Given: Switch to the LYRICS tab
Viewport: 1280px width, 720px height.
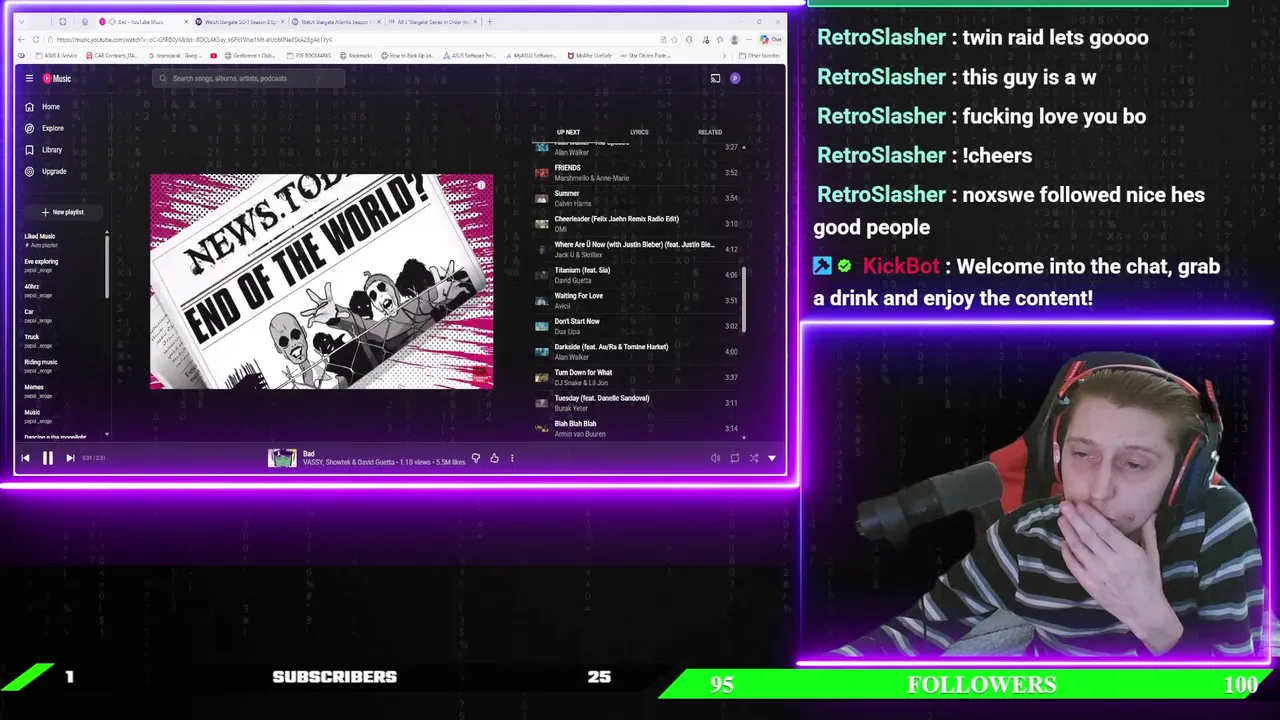Looking at the screenshot, I should click(x=639, y=132).
